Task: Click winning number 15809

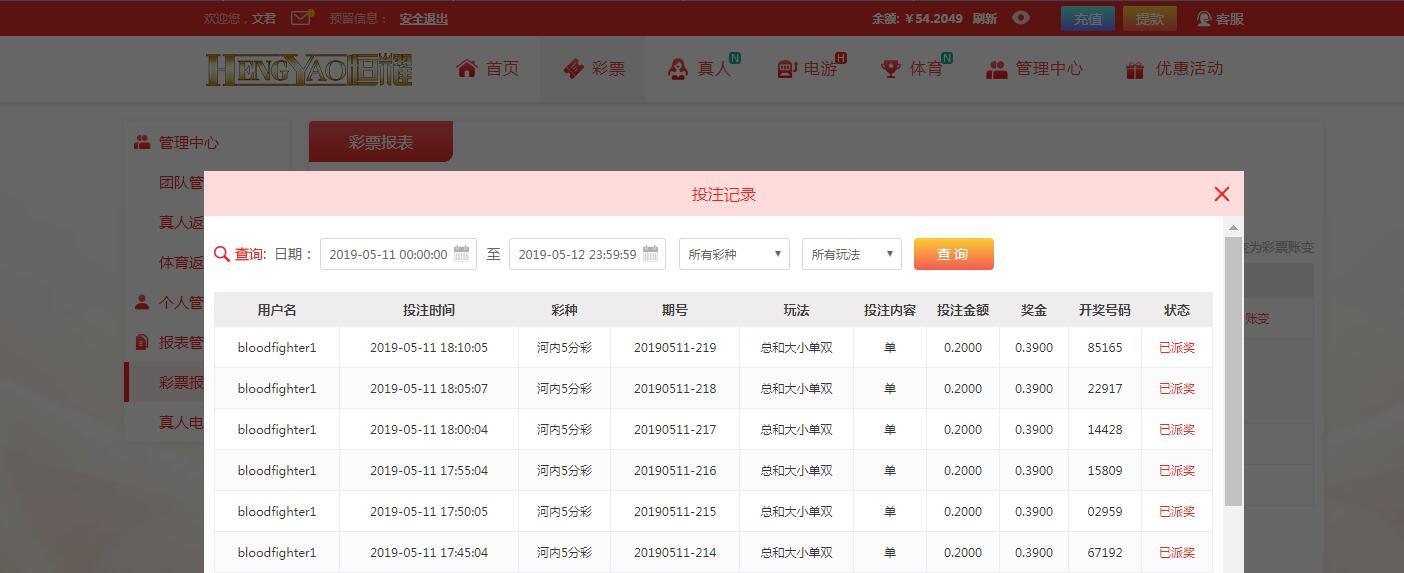Action: tap(1105, 471)
